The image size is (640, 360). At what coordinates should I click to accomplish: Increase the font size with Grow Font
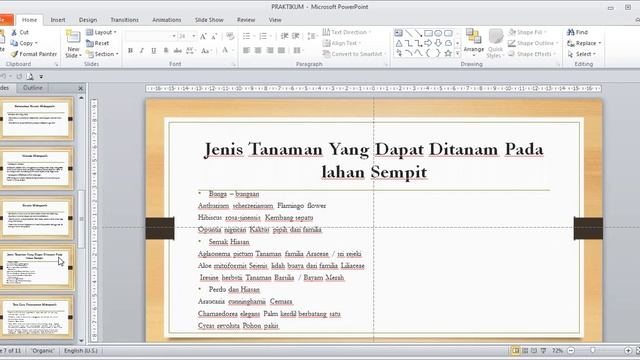point(203,36)
